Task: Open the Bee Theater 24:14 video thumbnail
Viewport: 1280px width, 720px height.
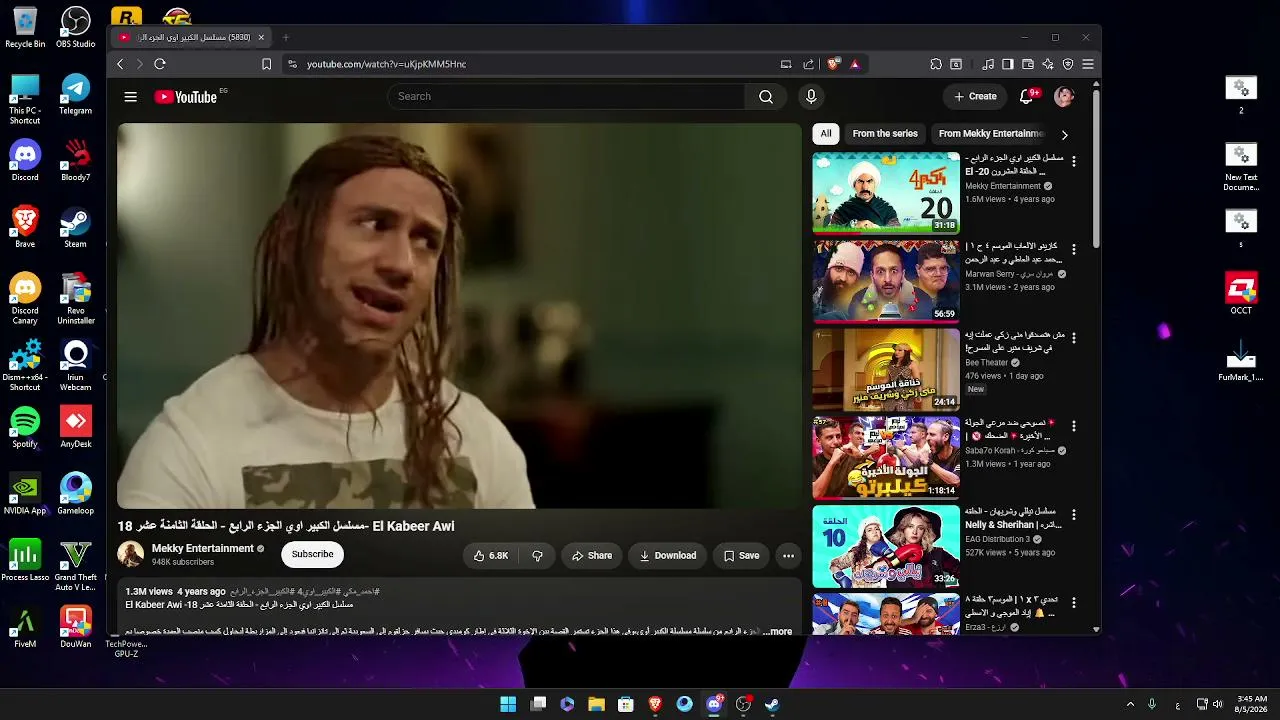Action: coord(886,369)
